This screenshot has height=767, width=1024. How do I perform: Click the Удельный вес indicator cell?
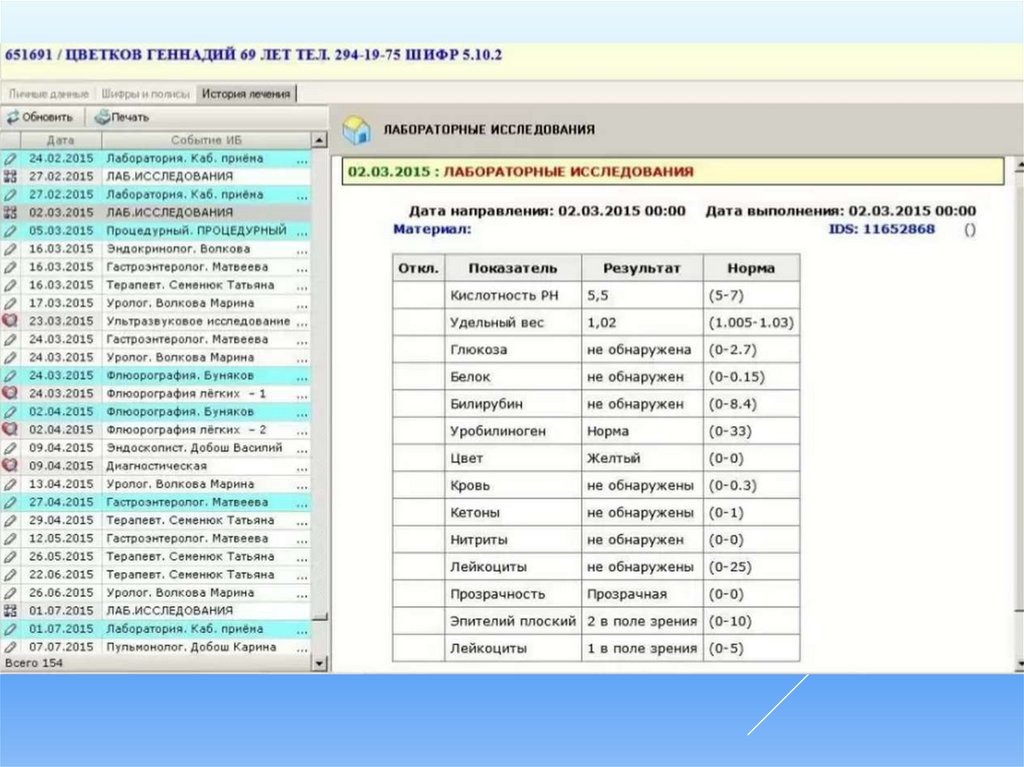click(513, 323)
